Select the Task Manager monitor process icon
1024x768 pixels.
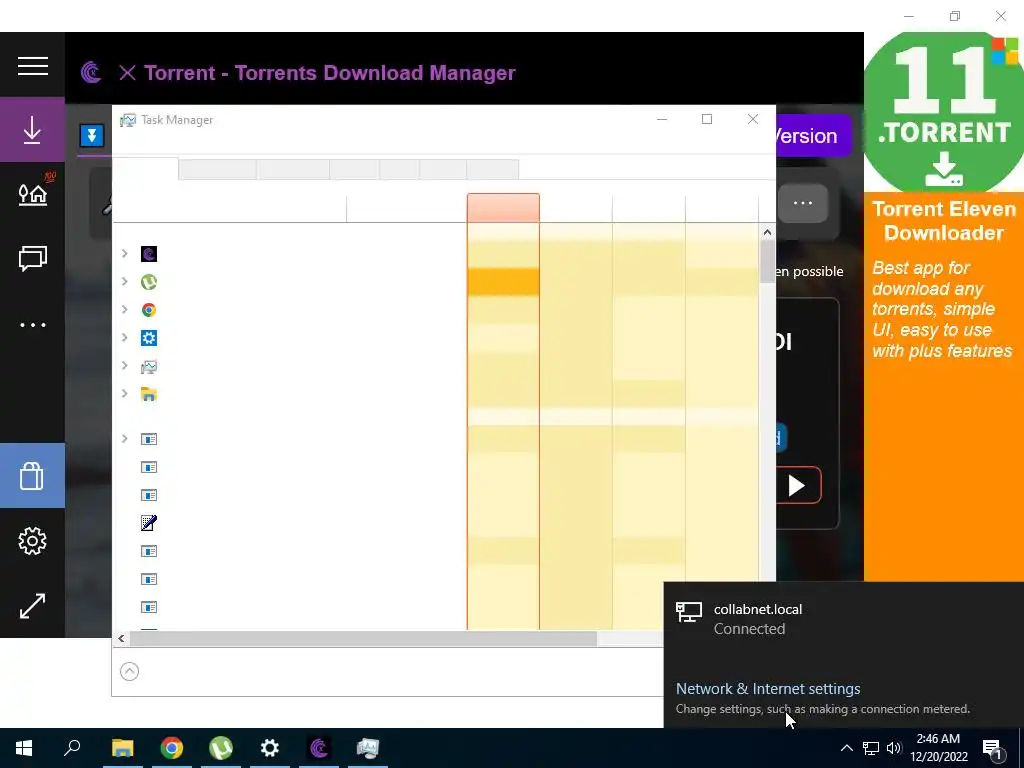click(x=149, y=366)
